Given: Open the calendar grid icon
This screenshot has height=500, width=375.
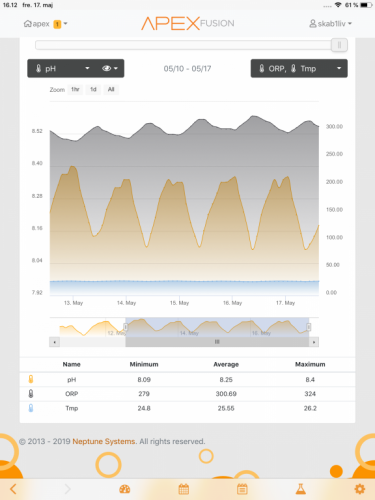Looking at the screenshot, I should pyautogui.click(x=184, y=489).
